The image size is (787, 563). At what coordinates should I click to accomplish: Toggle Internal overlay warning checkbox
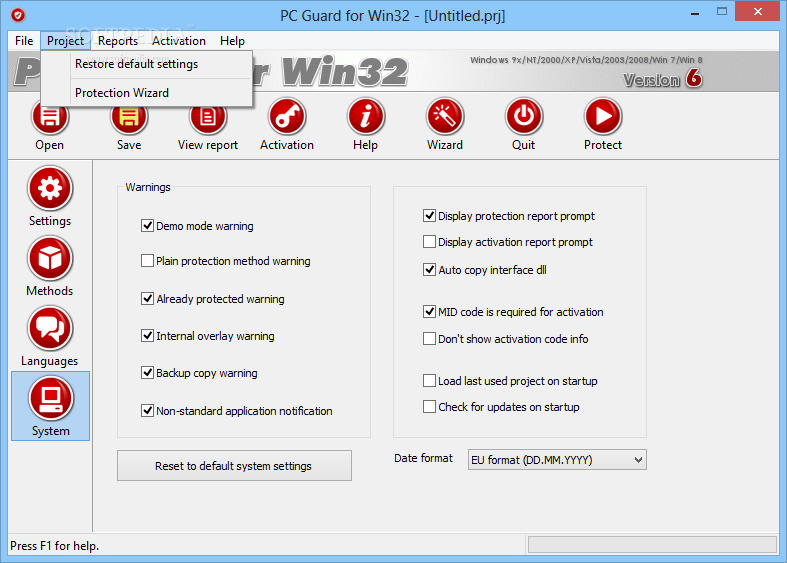(147, 336)
